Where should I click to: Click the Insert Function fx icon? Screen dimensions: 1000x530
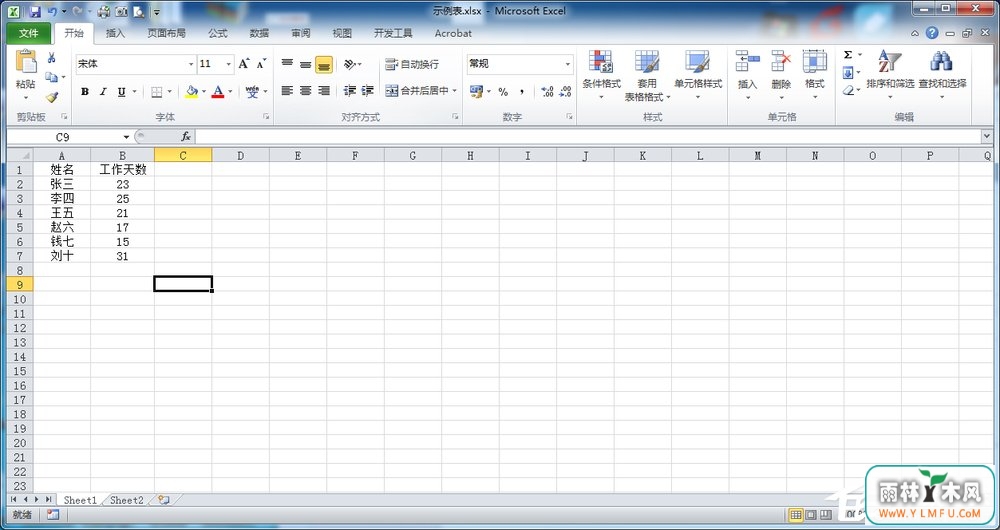tap(186, 136)
